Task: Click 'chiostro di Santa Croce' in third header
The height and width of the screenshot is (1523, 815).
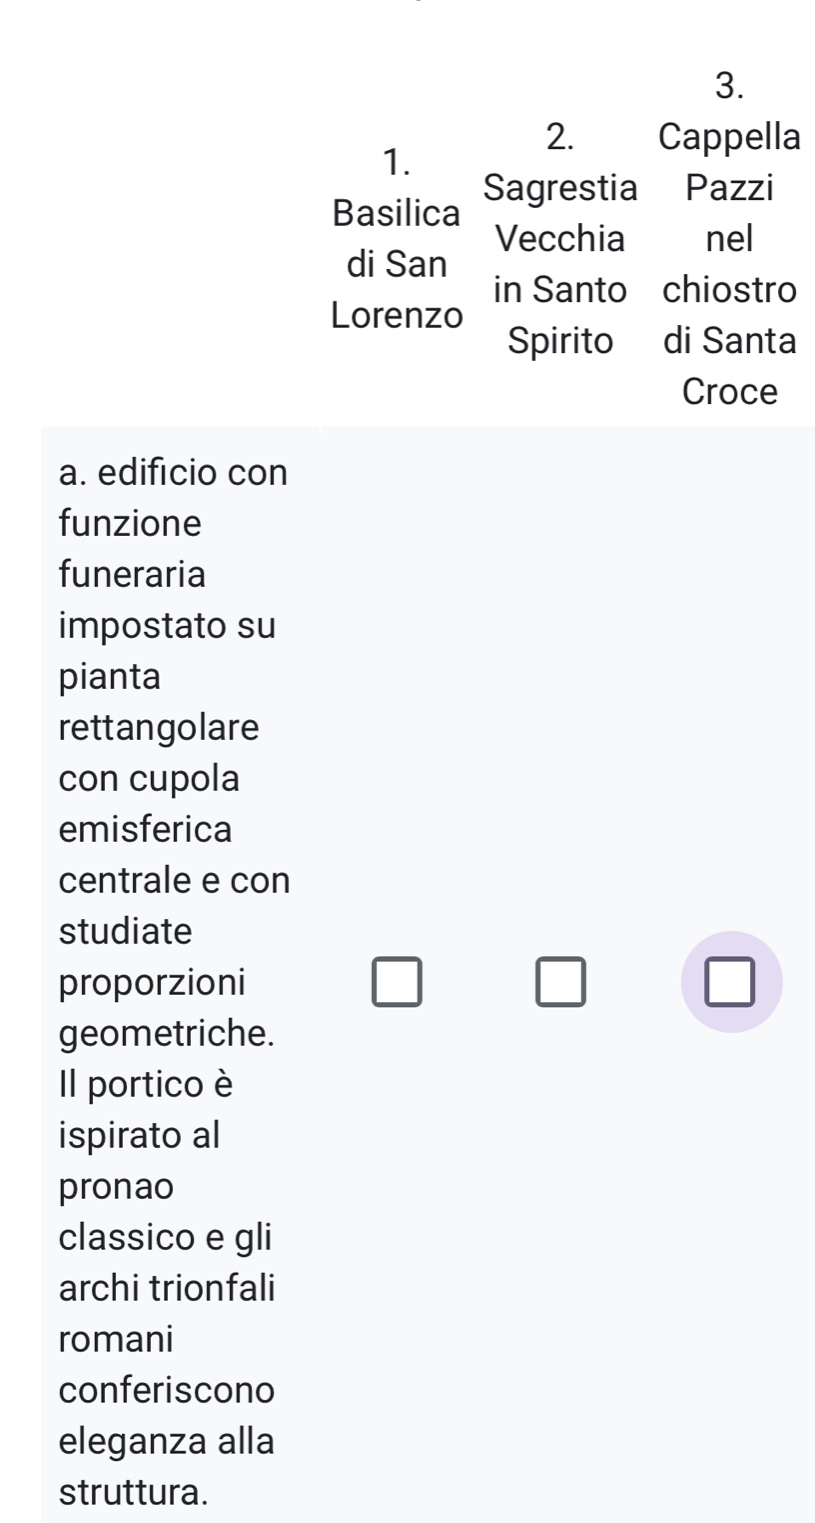Action: tap(730, 341)
